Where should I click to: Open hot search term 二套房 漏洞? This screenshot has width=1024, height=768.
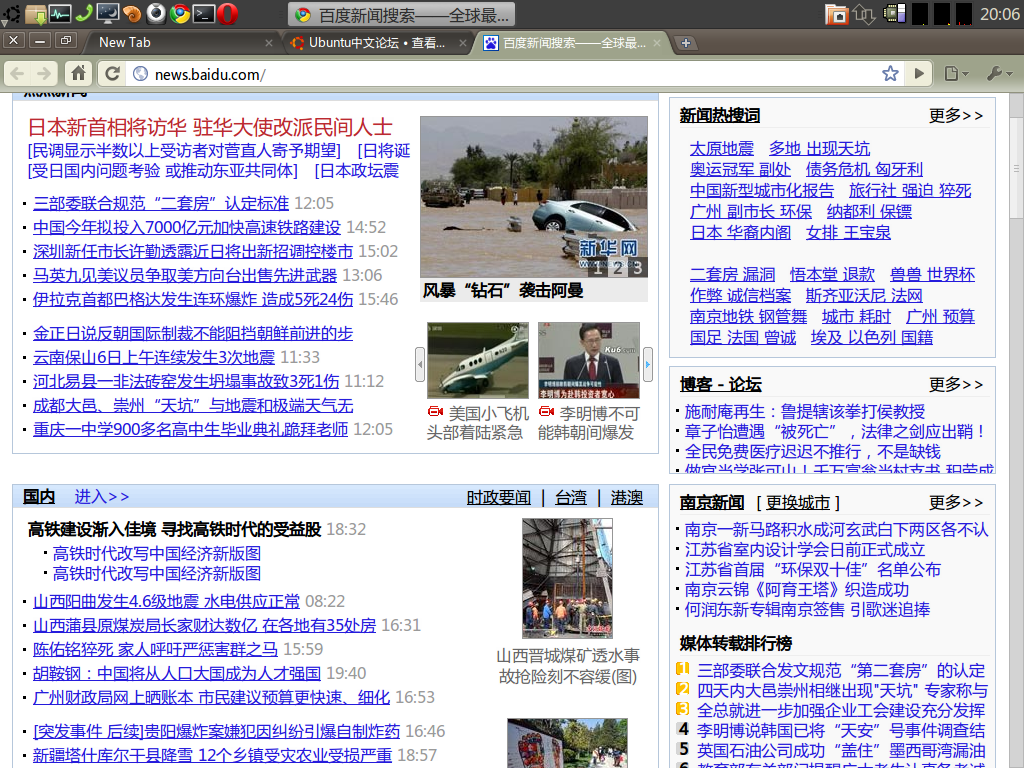point(733,274)
